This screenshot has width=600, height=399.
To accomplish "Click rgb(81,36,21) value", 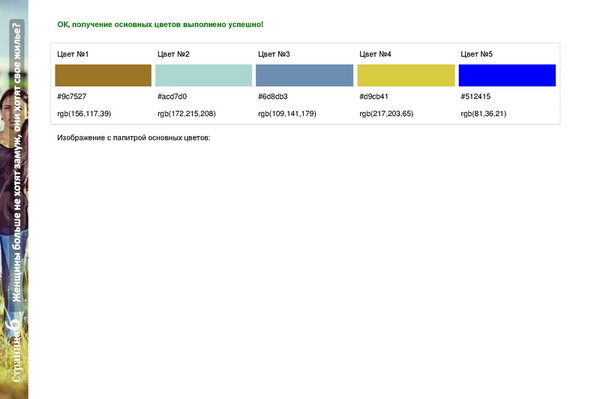I will pos(484,114).
